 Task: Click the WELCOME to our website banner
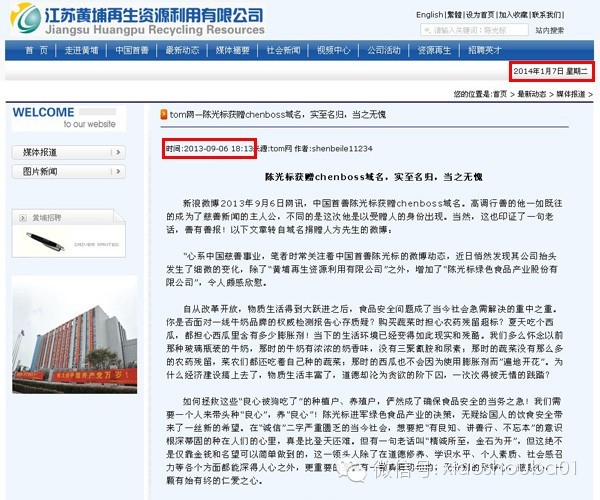(69, 118)
